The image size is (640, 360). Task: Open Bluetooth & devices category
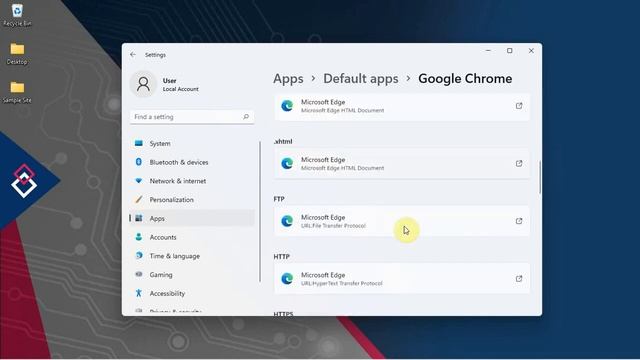click(x=192, y=162)
